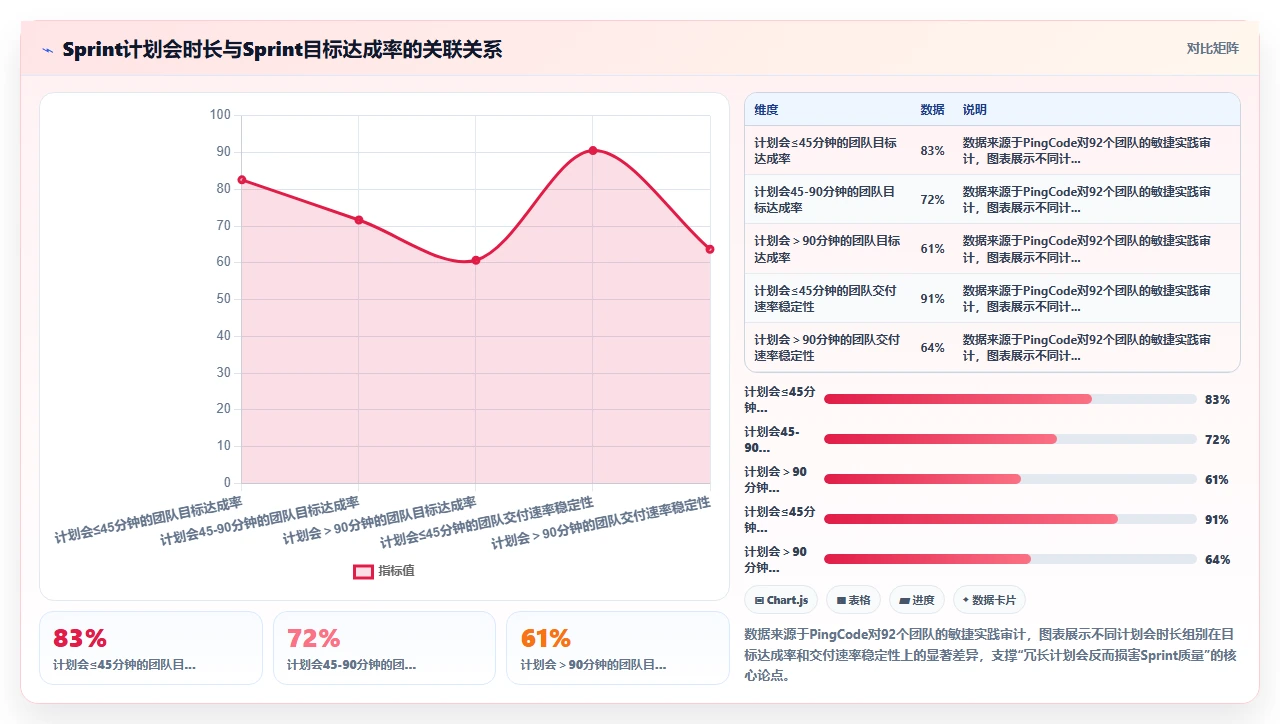
Task: Click the 91% progress value label
Action: (1217, 519)
